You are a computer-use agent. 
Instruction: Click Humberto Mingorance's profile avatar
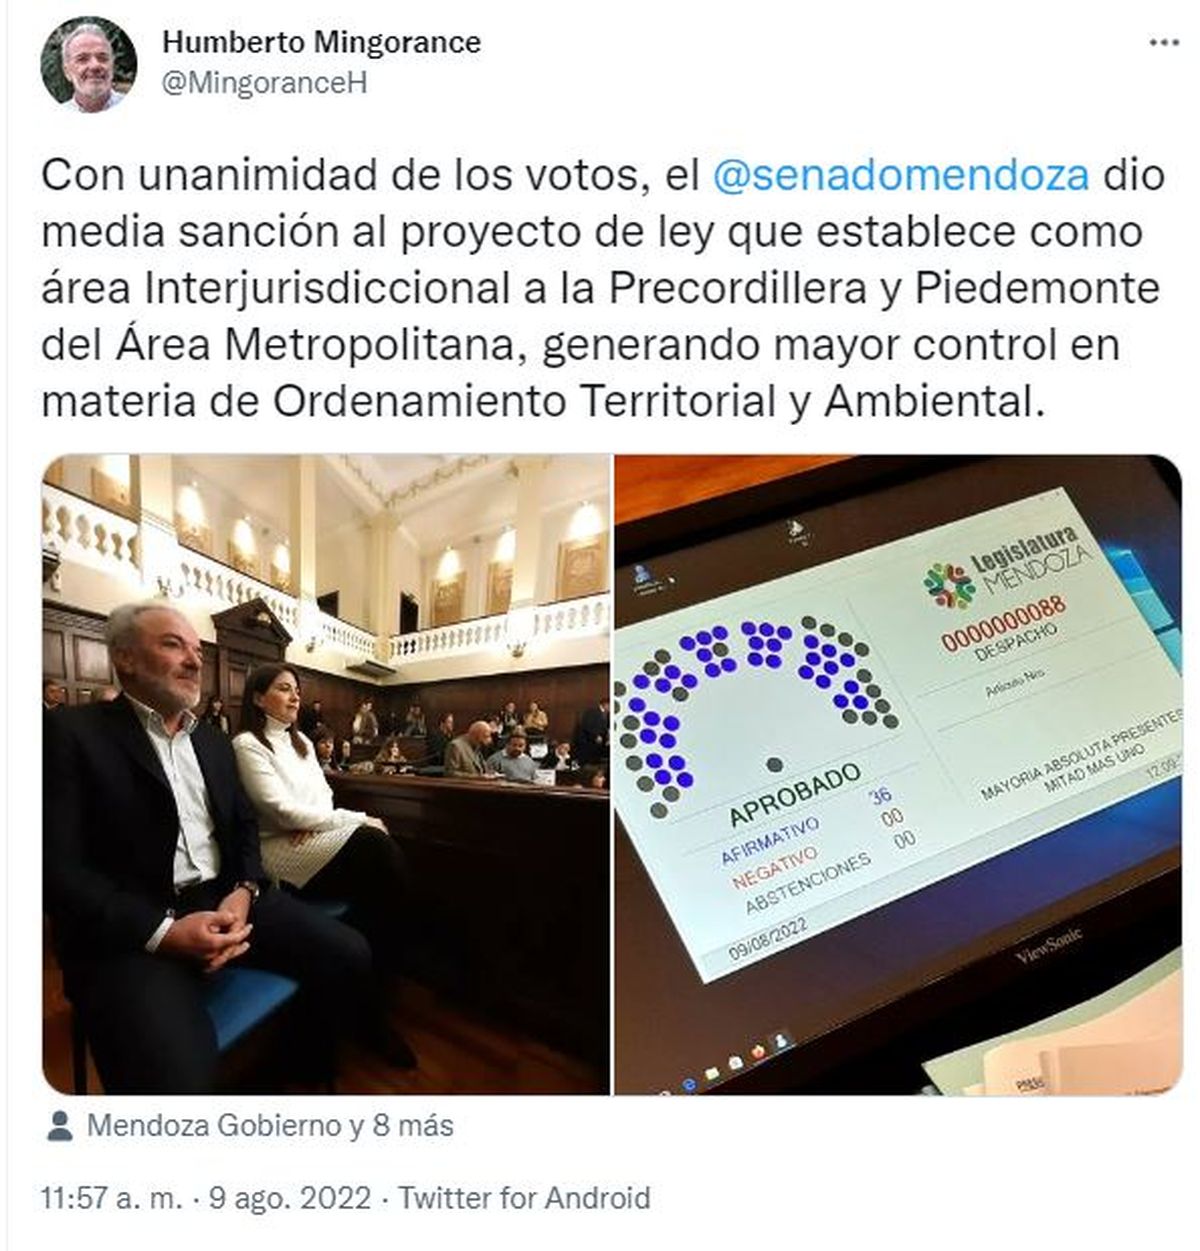[88, 65]
